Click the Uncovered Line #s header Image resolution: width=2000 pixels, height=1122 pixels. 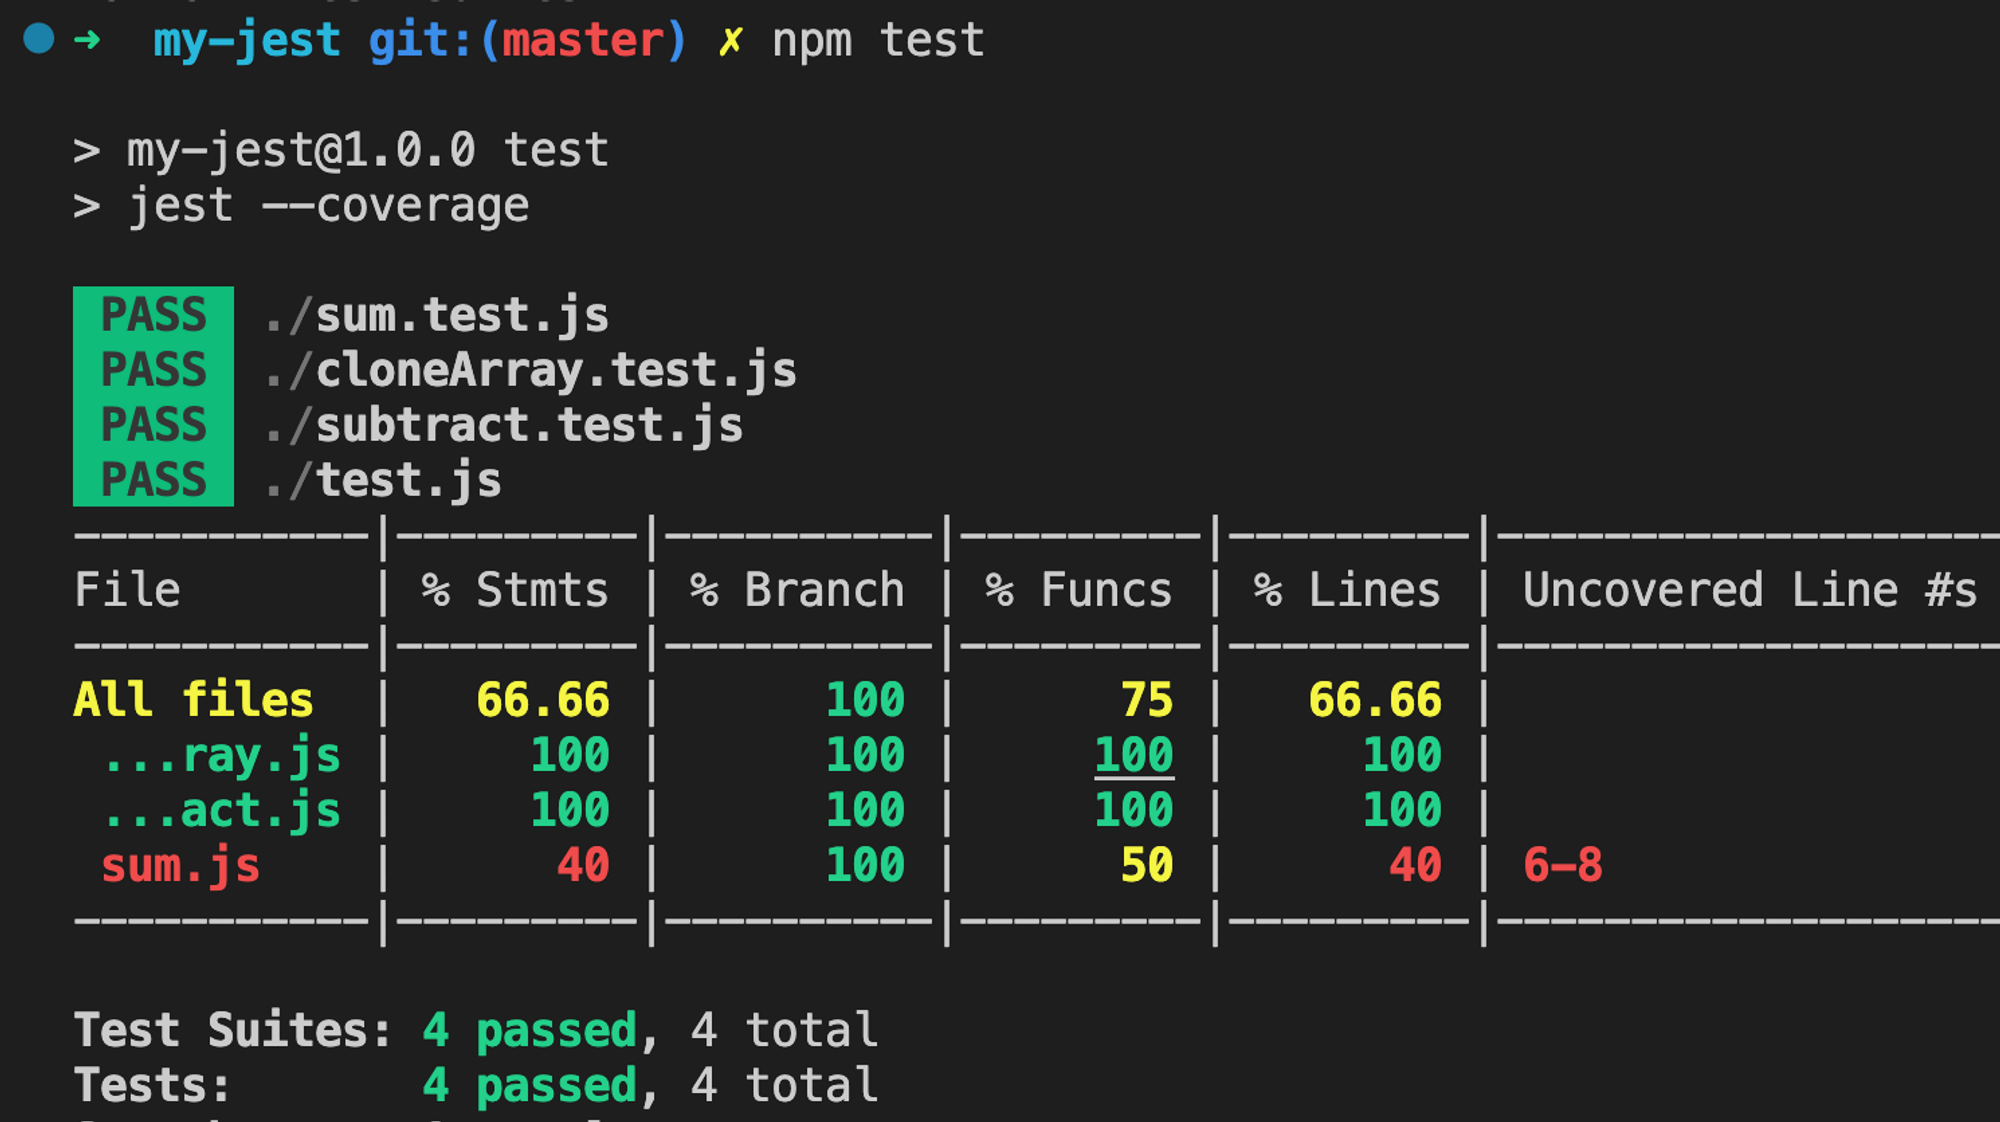(x=1749, y=590)
